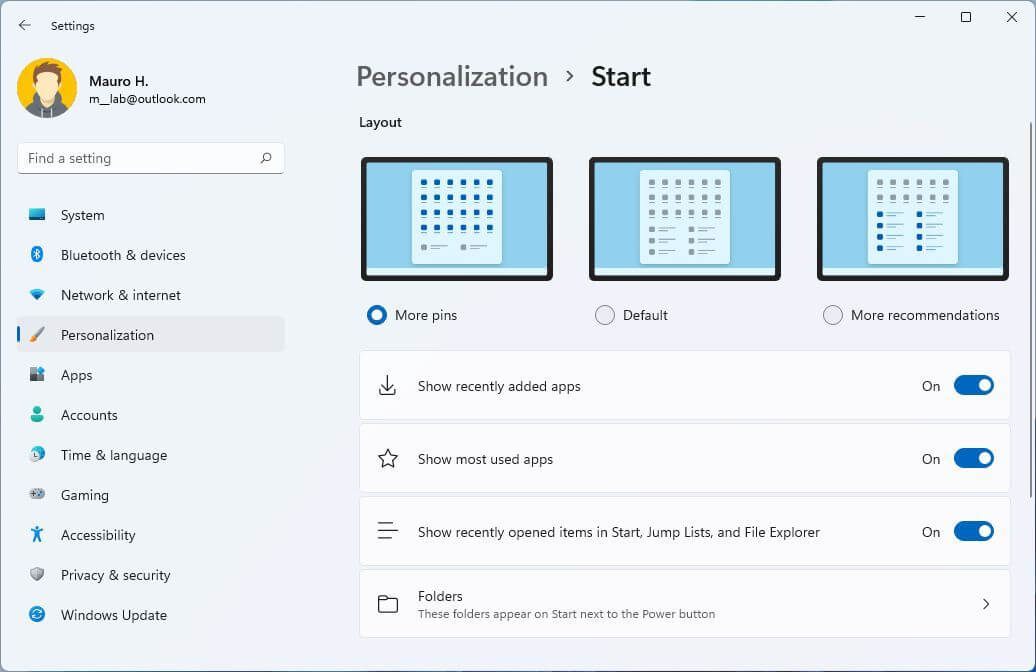The width and height of the screenshot is (1036, 672).
Task: Click the Windows Update sync icon
Action: [x=37, y=615]
